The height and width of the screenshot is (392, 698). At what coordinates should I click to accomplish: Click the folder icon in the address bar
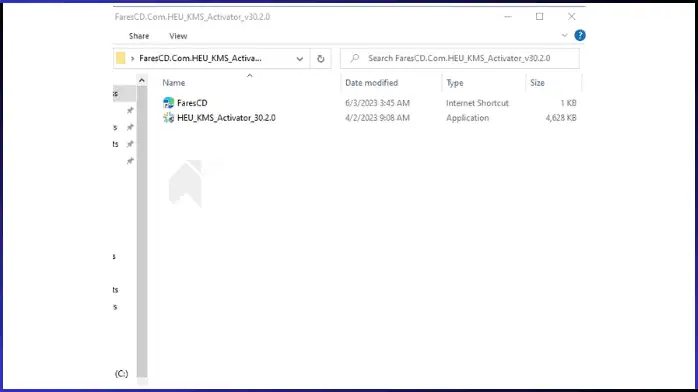point(121,58)
